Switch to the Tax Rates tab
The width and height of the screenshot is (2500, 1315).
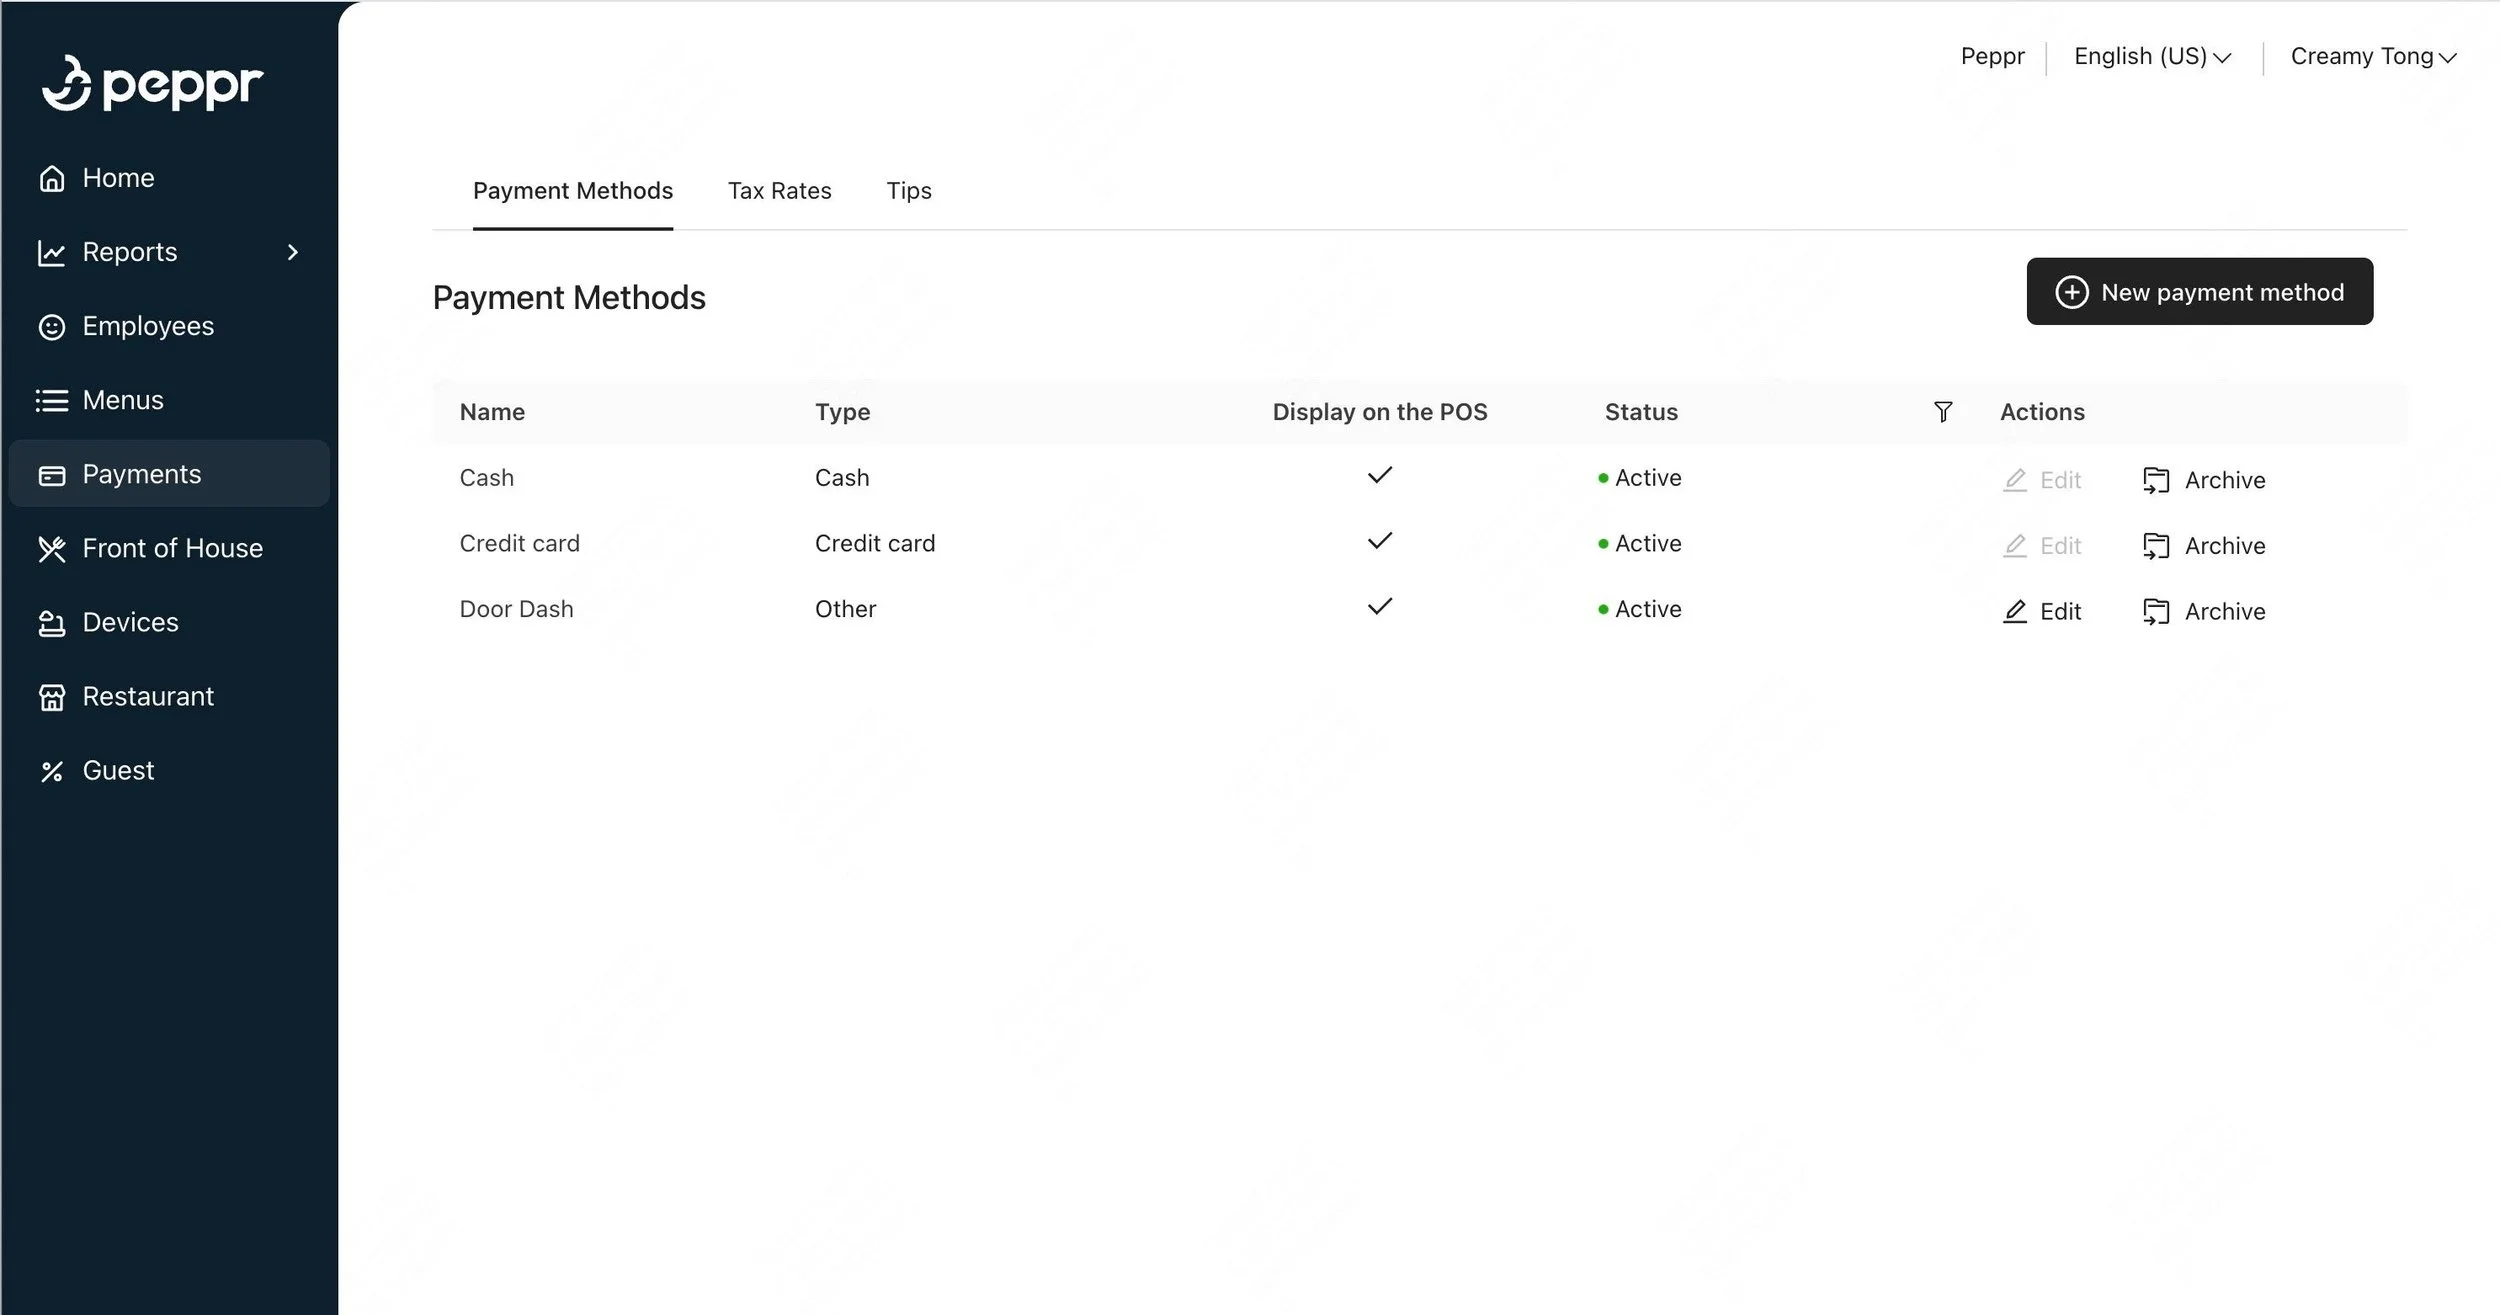779,191
